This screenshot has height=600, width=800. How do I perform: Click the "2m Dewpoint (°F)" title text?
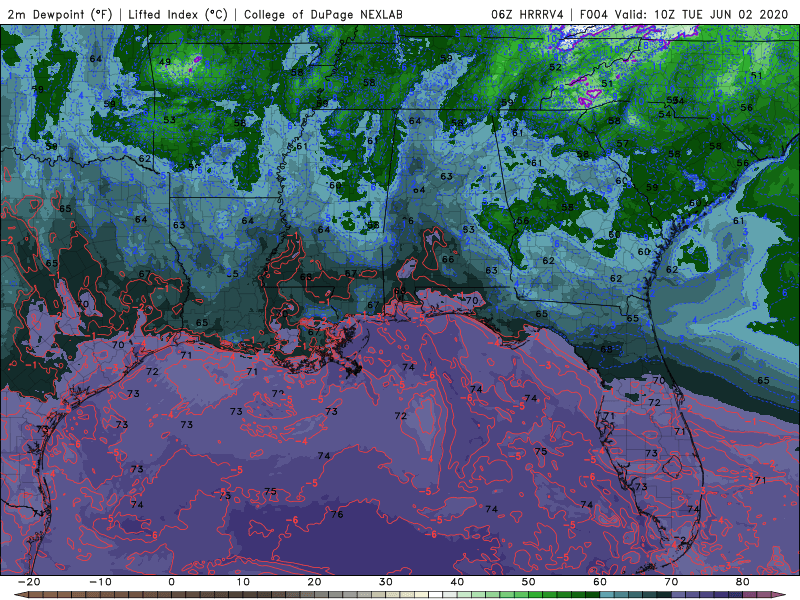pos(60,14)
